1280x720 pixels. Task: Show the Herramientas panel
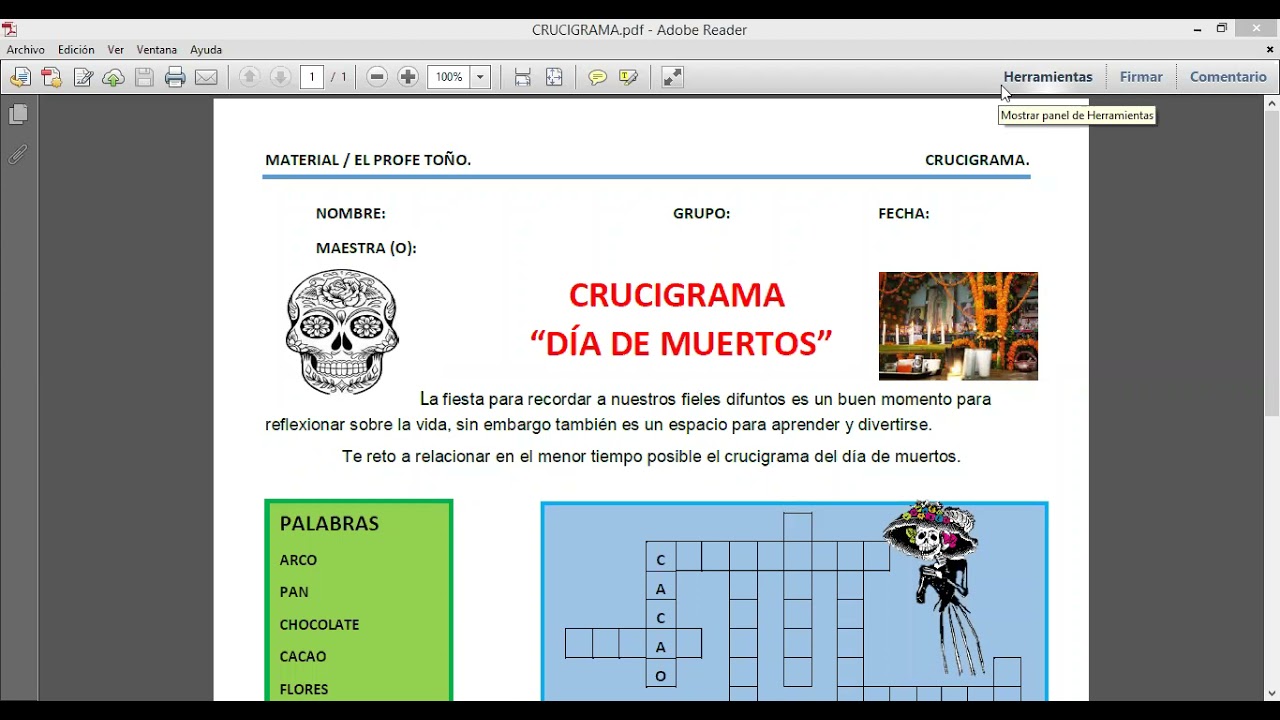[x=1048, y=77]
